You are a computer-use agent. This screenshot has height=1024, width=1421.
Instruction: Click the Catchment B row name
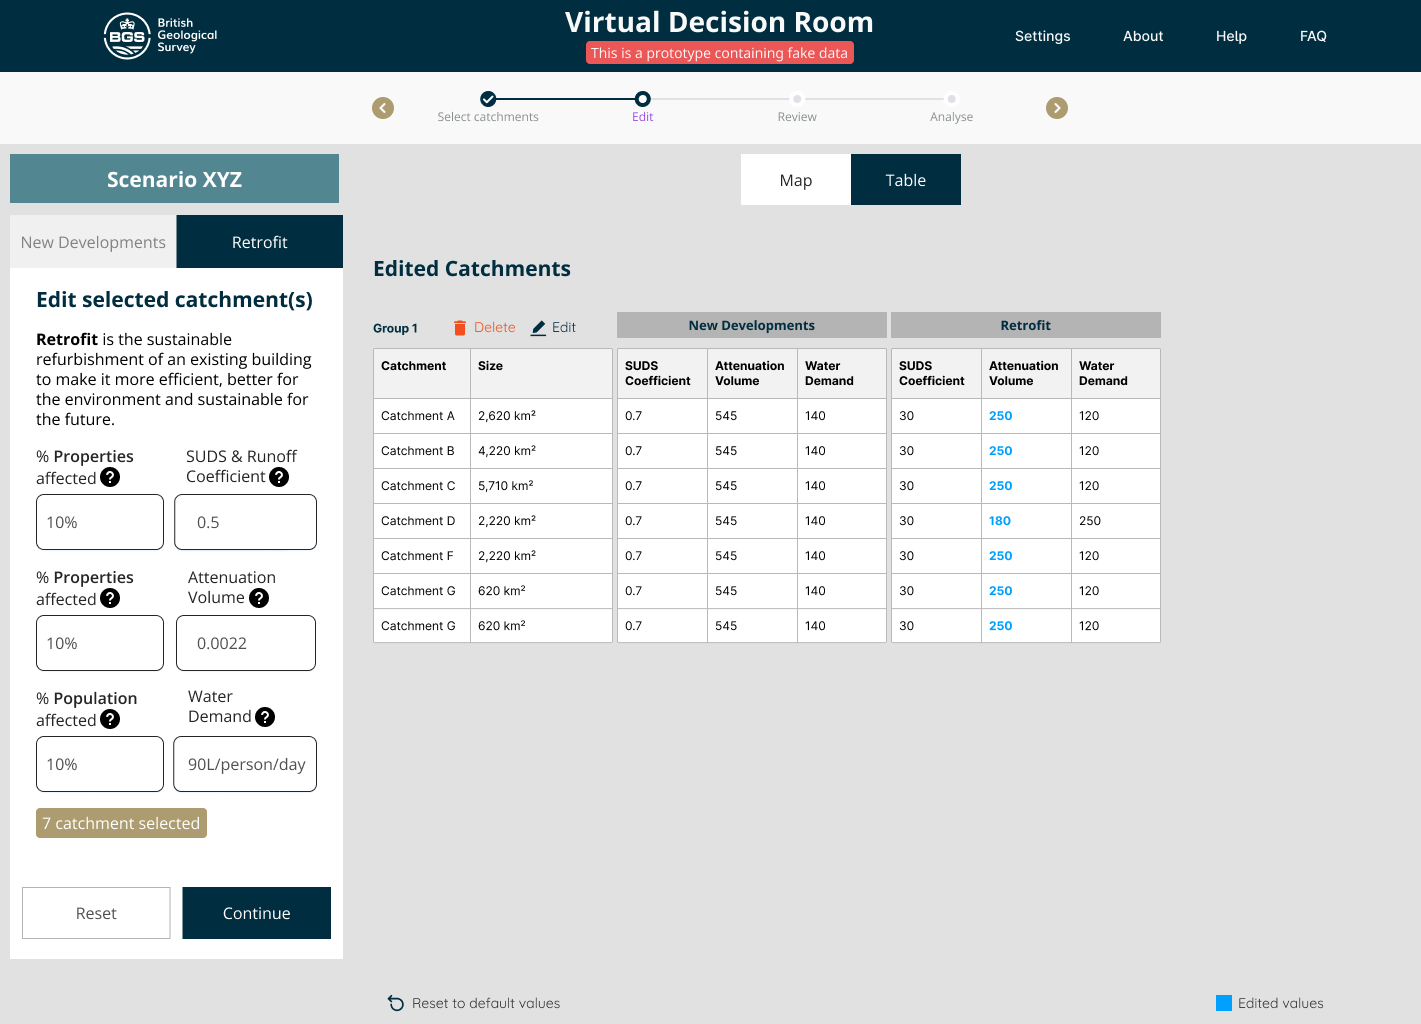[418, 451]
